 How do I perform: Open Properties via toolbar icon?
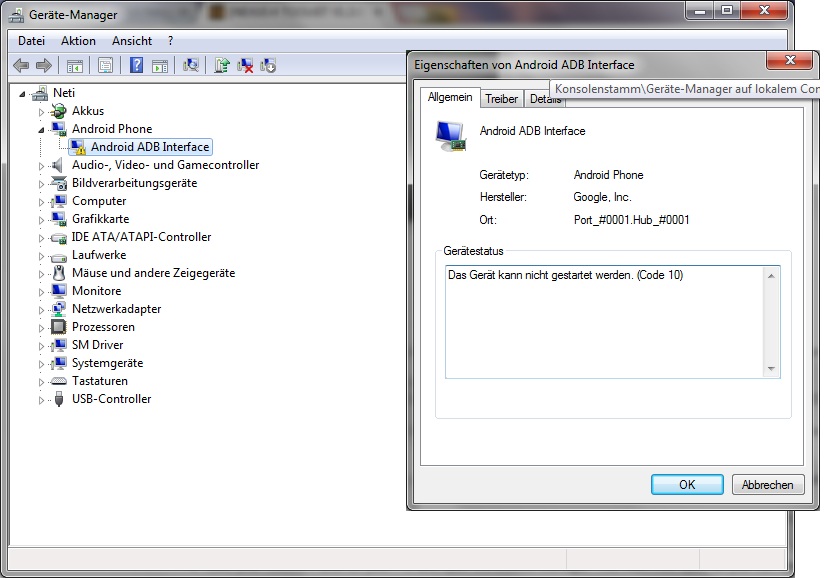(105, 66)
